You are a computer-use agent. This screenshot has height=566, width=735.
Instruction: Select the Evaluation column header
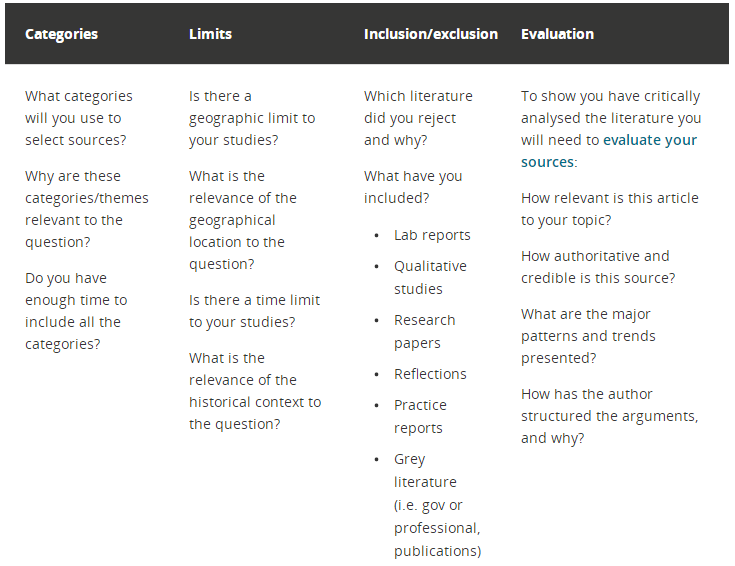click(557, 34)
